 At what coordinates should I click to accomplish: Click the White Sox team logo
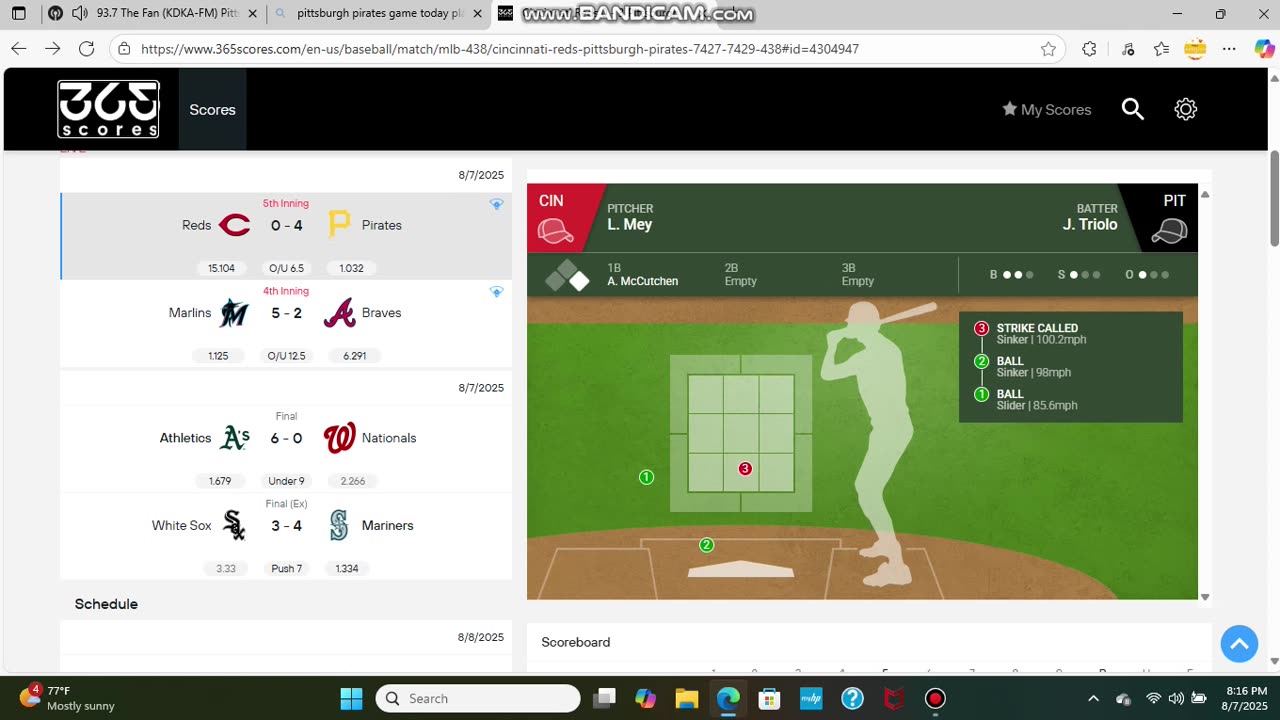tap(234, 525)
